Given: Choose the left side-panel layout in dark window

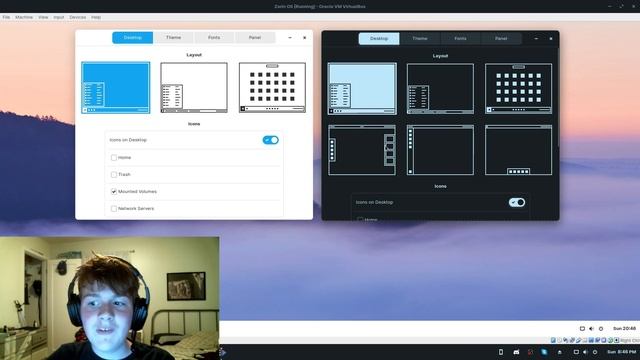Looking at the screenshot, I should pos(440,150).
